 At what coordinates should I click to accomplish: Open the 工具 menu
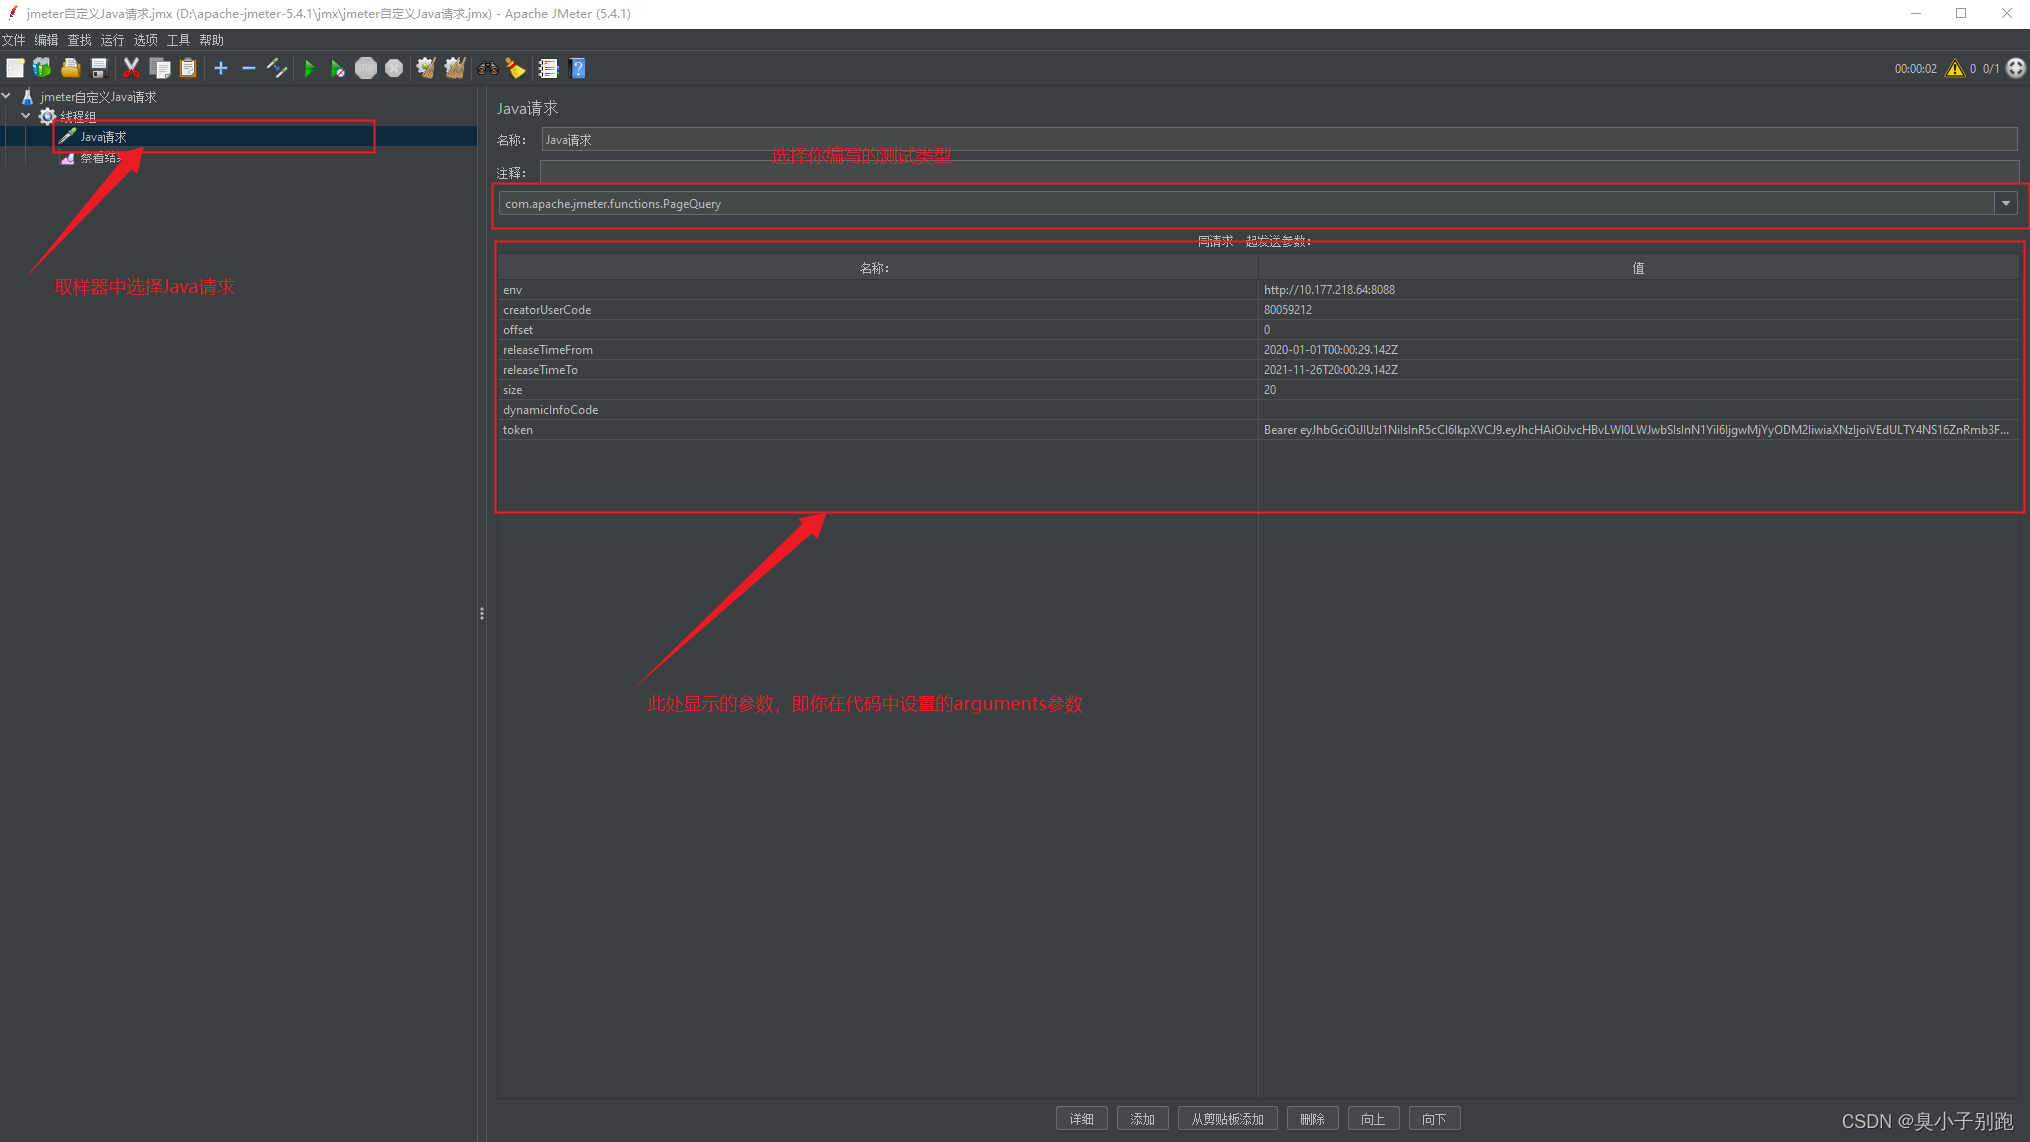coord(179,40)
